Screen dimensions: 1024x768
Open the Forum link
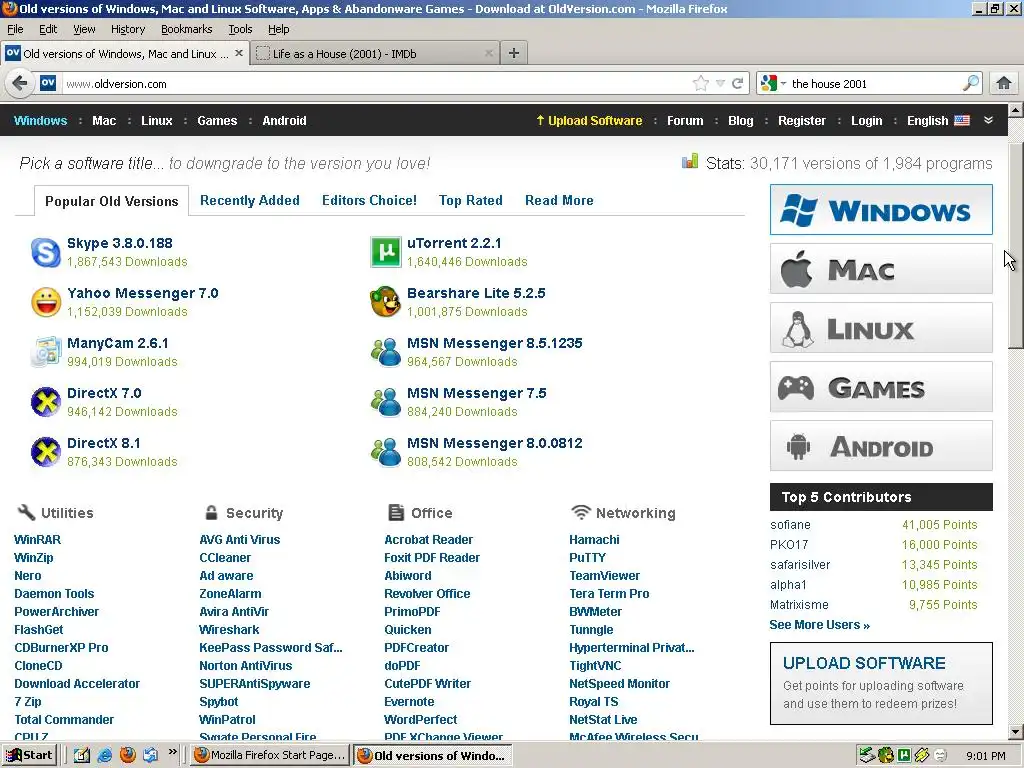pyautogui.click(x=685, y=120)
